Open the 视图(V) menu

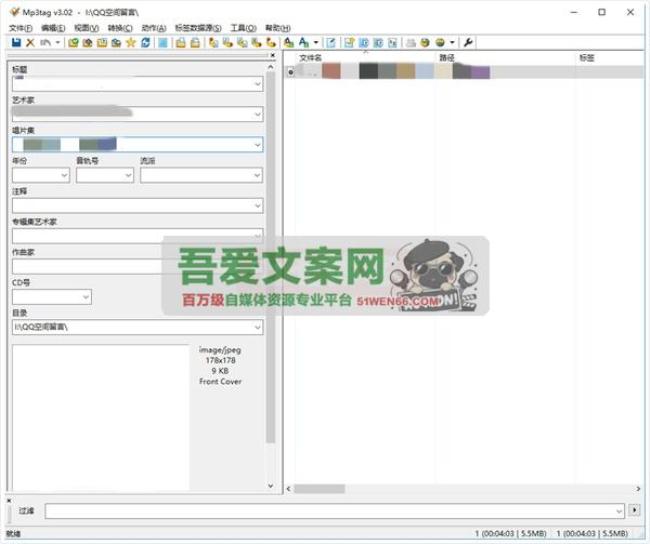tap(86, 28)
